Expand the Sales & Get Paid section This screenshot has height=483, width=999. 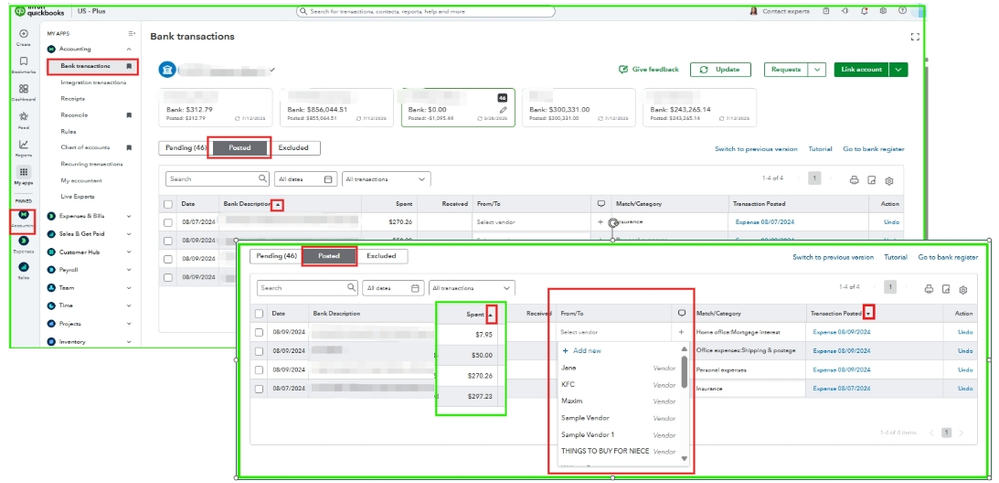[x=129, y=234]
